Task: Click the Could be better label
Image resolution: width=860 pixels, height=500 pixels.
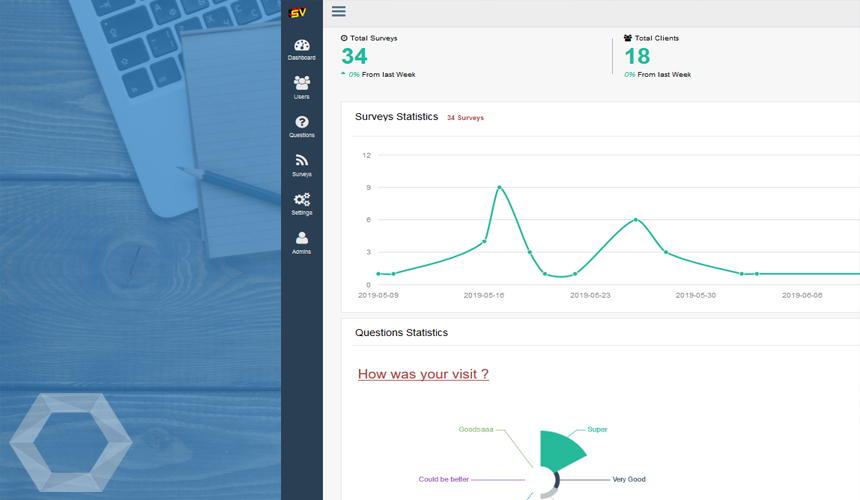Action: pos(443,479)
